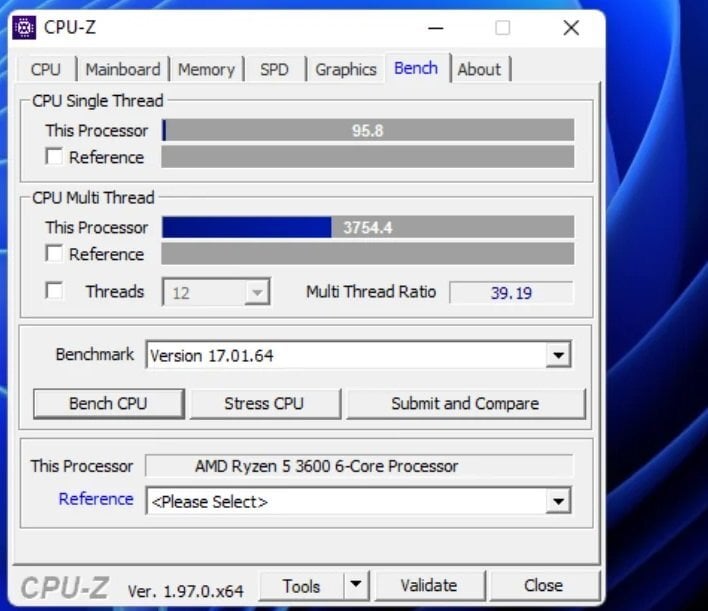Click the 'CPU Single Thread' group label
Screen dimensions: 708x611
point(98,100)
